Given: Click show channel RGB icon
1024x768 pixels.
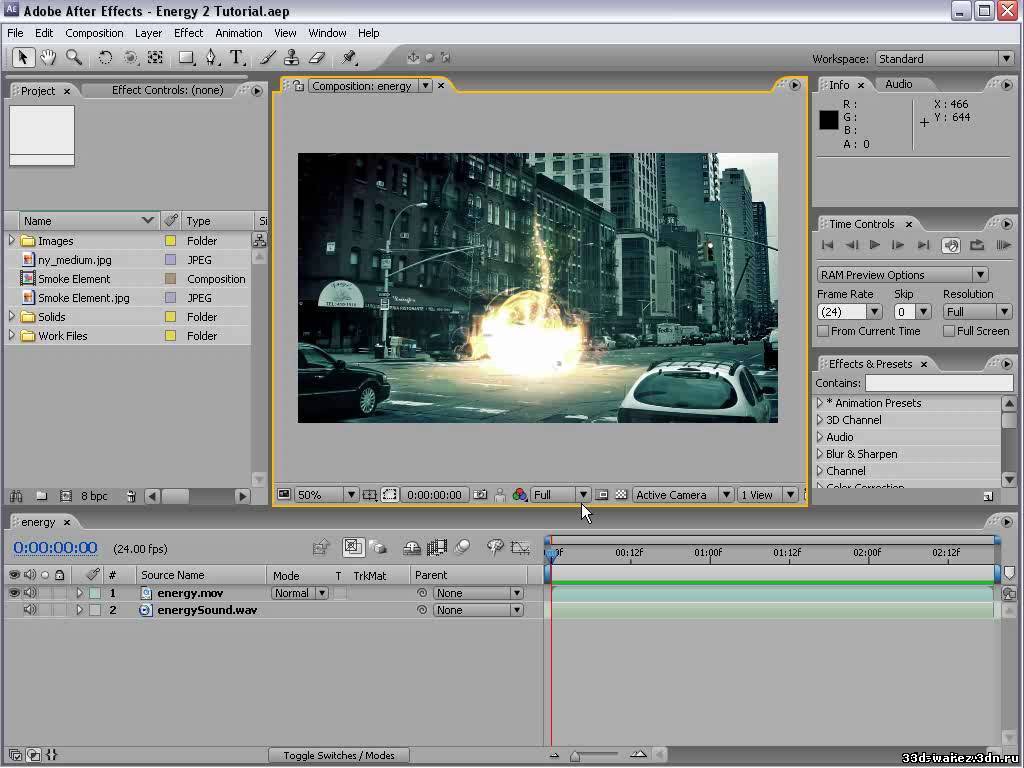Looking at the screenshot, I should [x=520, y=495].
